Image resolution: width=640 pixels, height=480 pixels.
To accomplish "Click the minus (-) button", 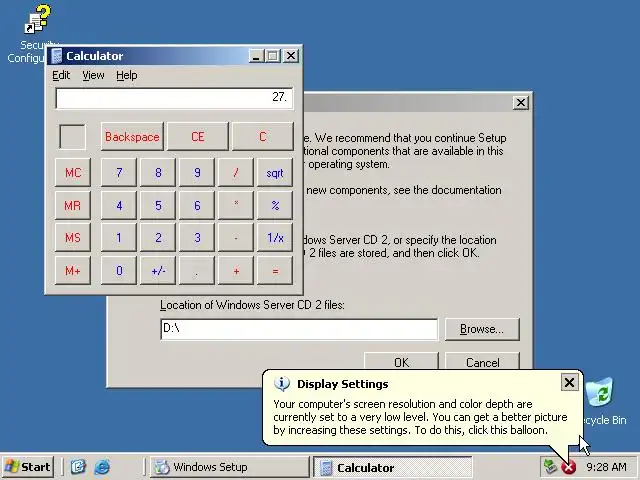I will pyautogui.click(x=236, y=238).
